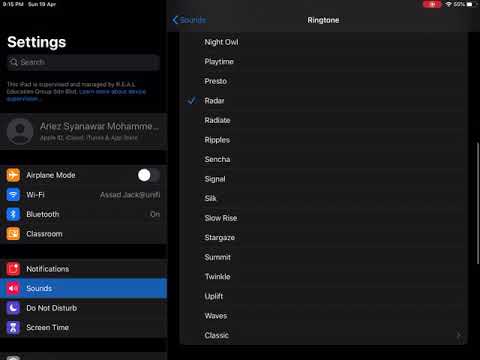Open Notifications settings

(83, 269)
